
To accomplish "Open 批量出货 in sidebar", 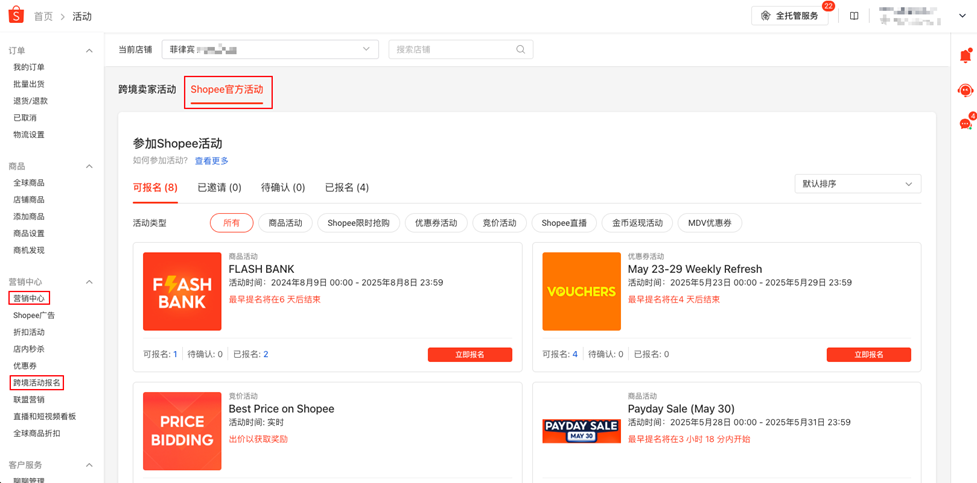I will [29, 84].
